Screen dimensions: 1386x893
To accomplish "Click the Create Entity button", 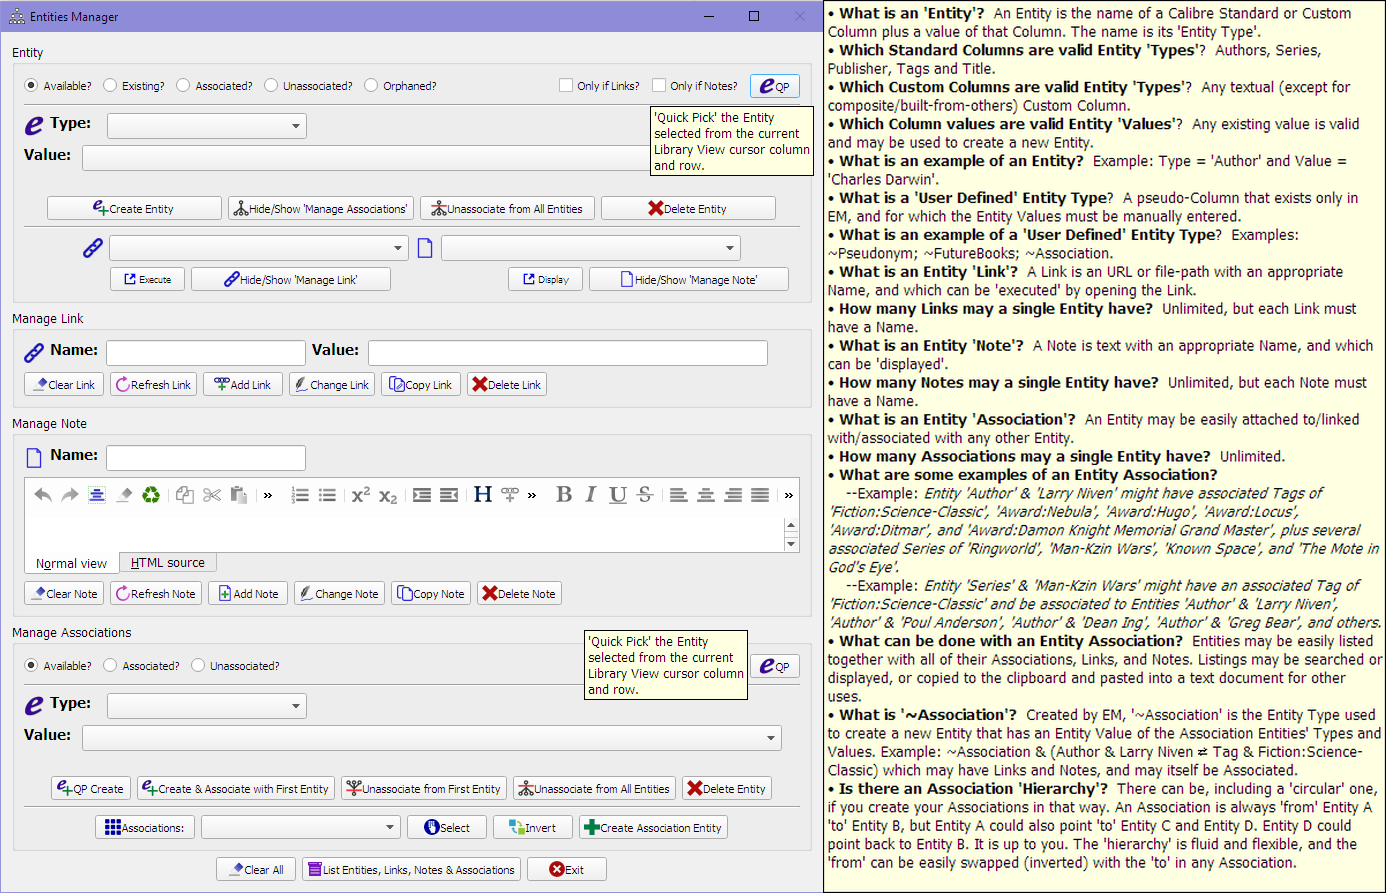I will (134, 208).
